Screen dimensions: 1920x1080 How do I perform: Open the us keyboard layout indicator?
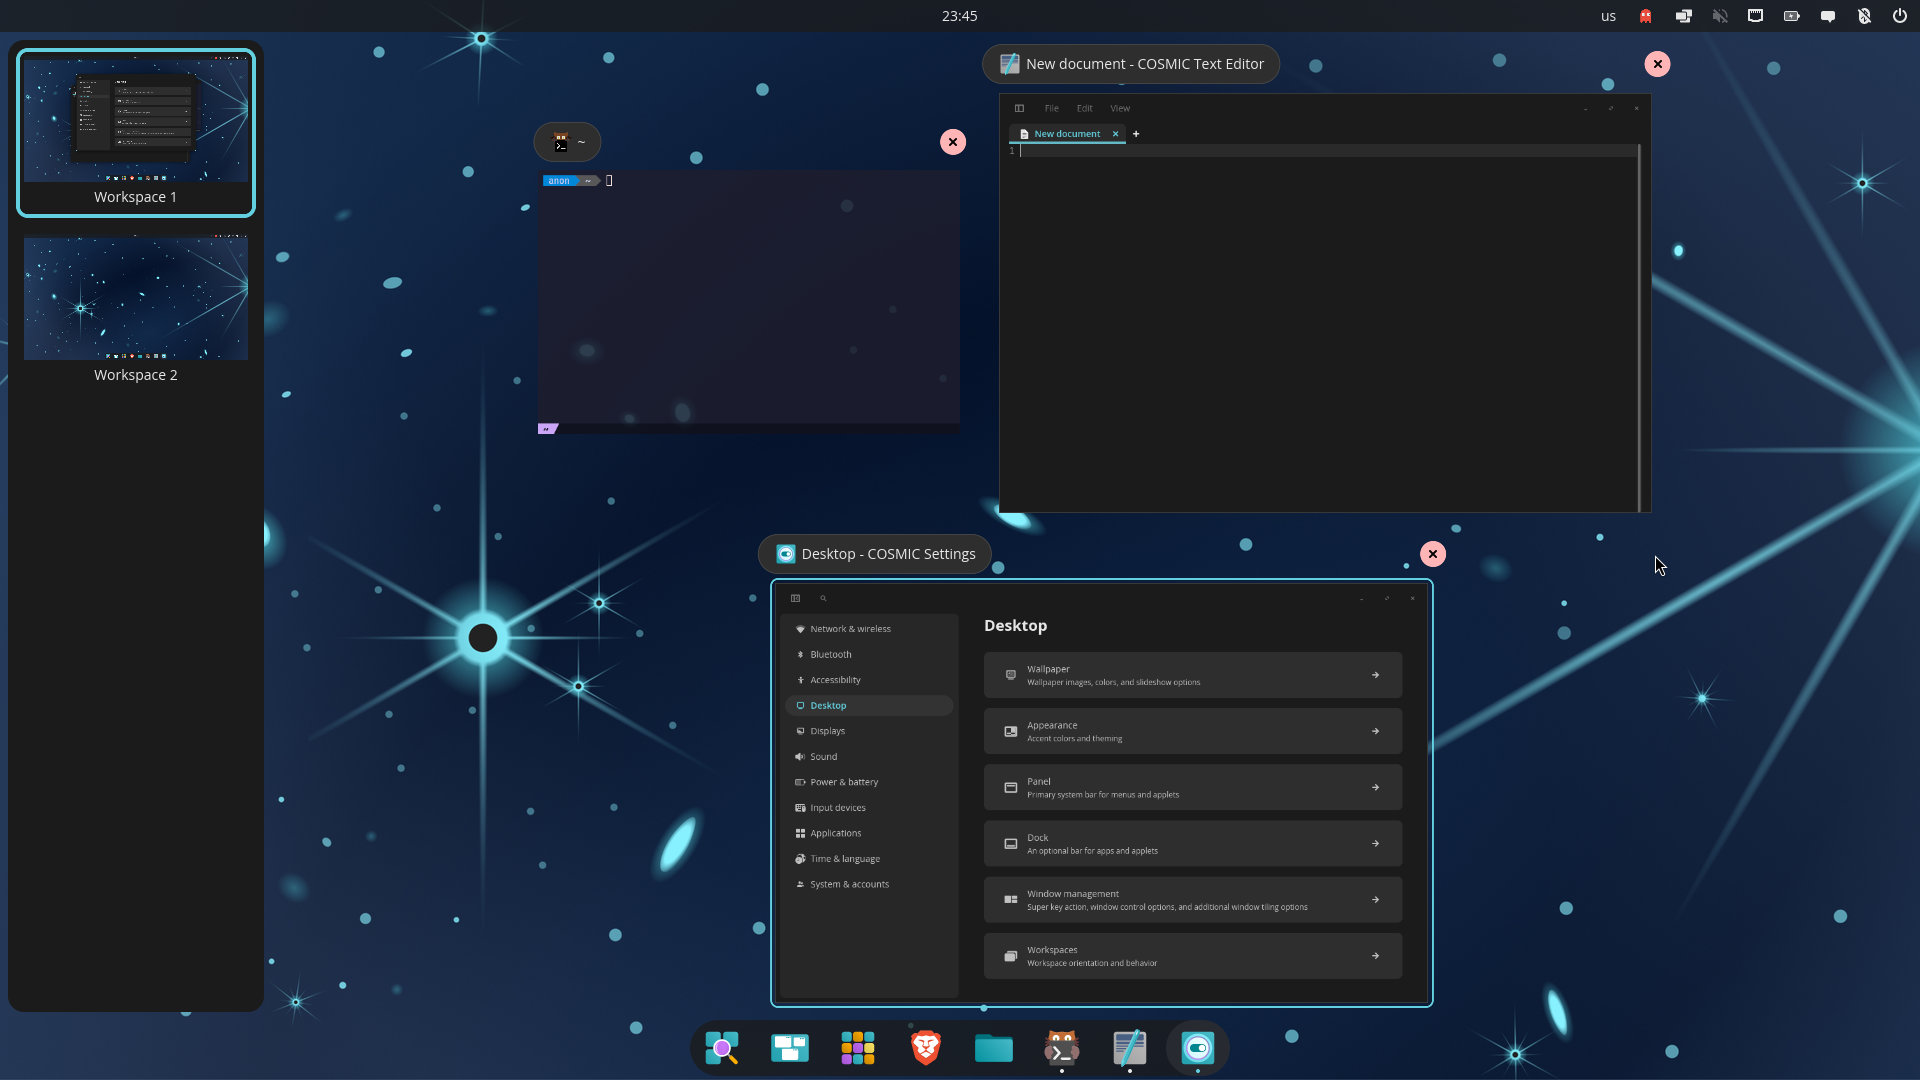coord(1608,16)
